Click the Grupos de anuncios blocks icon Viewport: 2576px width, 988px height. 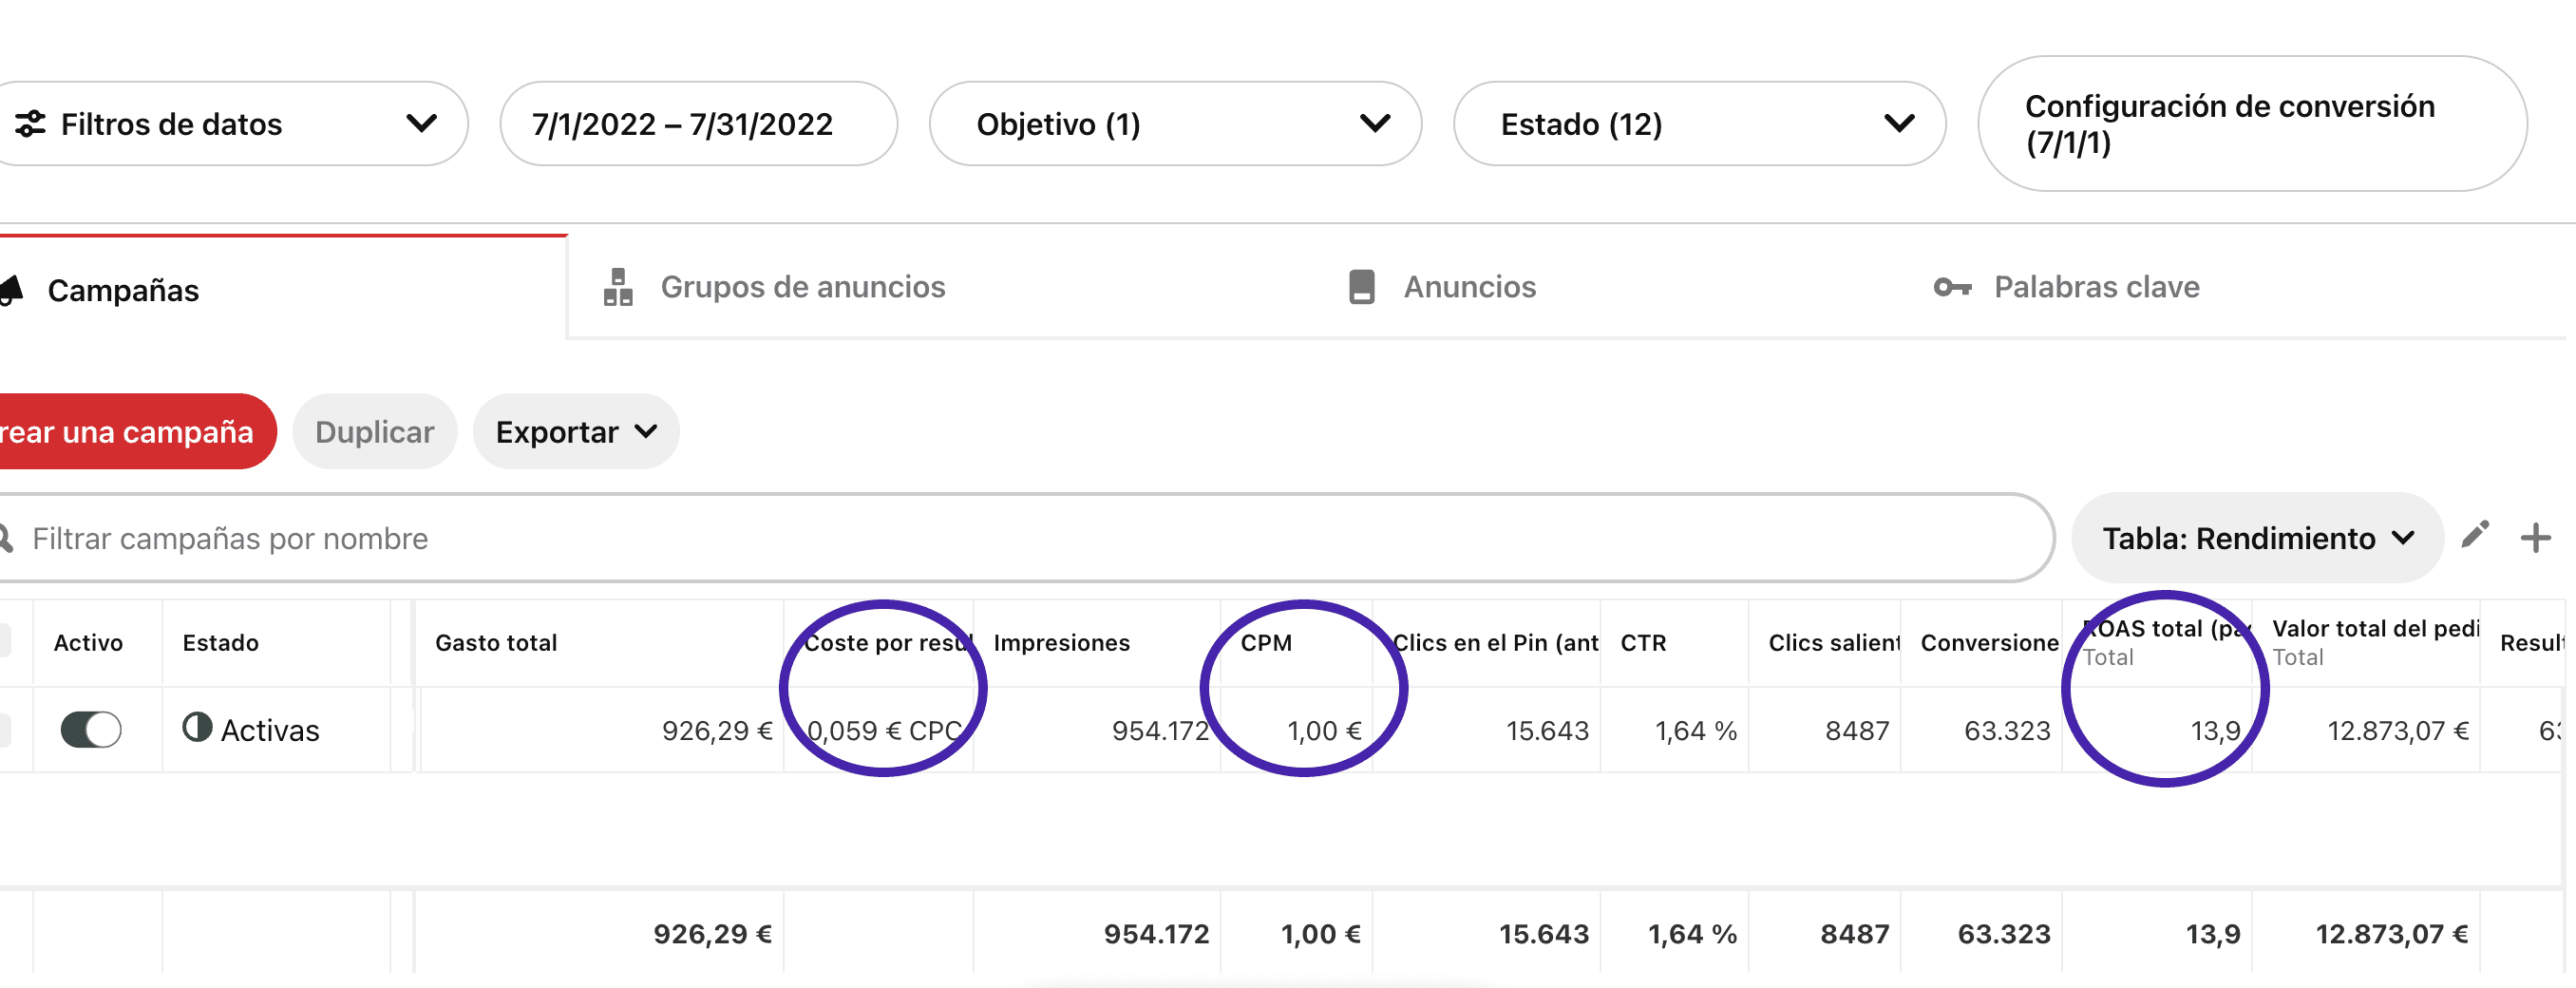pyautogui.click(x=618, y=287)
